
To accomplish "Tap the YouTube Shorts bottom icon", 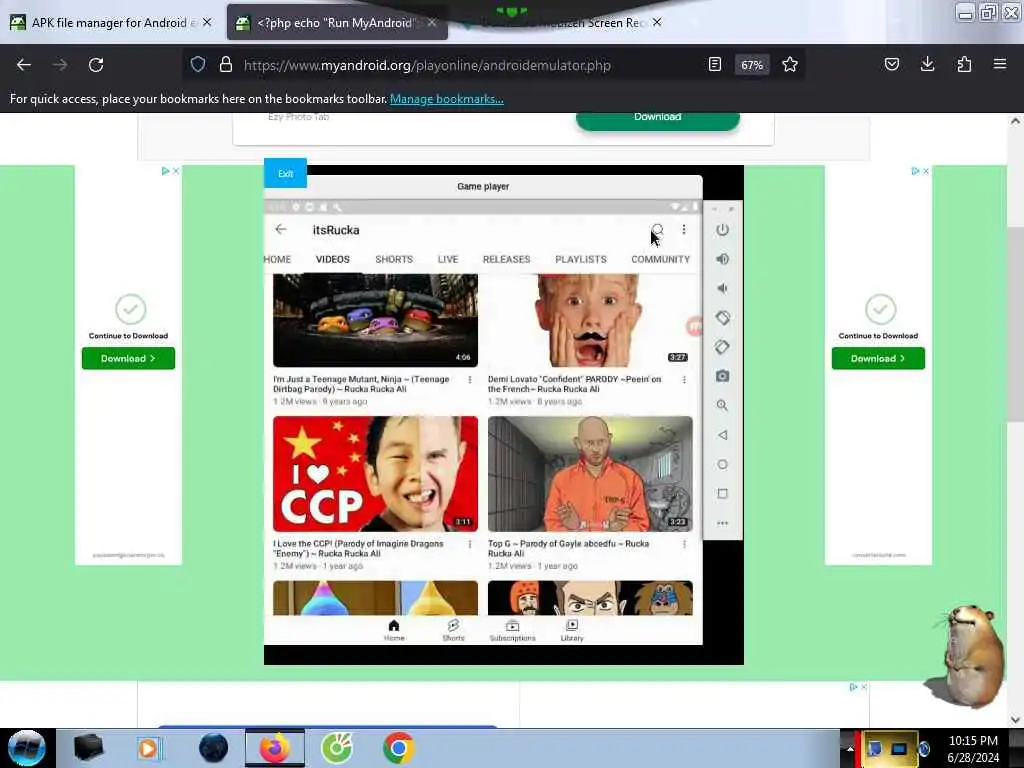I will tap(453, 630).
